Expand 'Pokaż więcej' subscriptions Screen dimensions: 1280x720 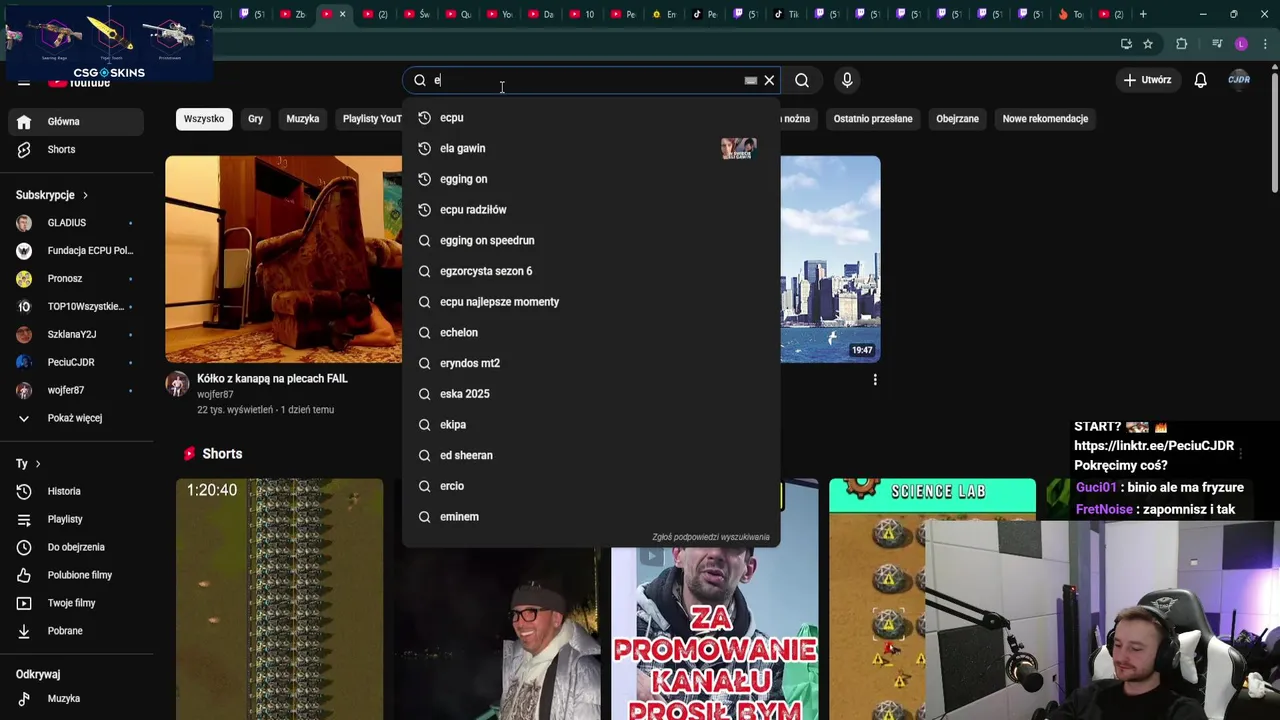(x=76, y=418)
